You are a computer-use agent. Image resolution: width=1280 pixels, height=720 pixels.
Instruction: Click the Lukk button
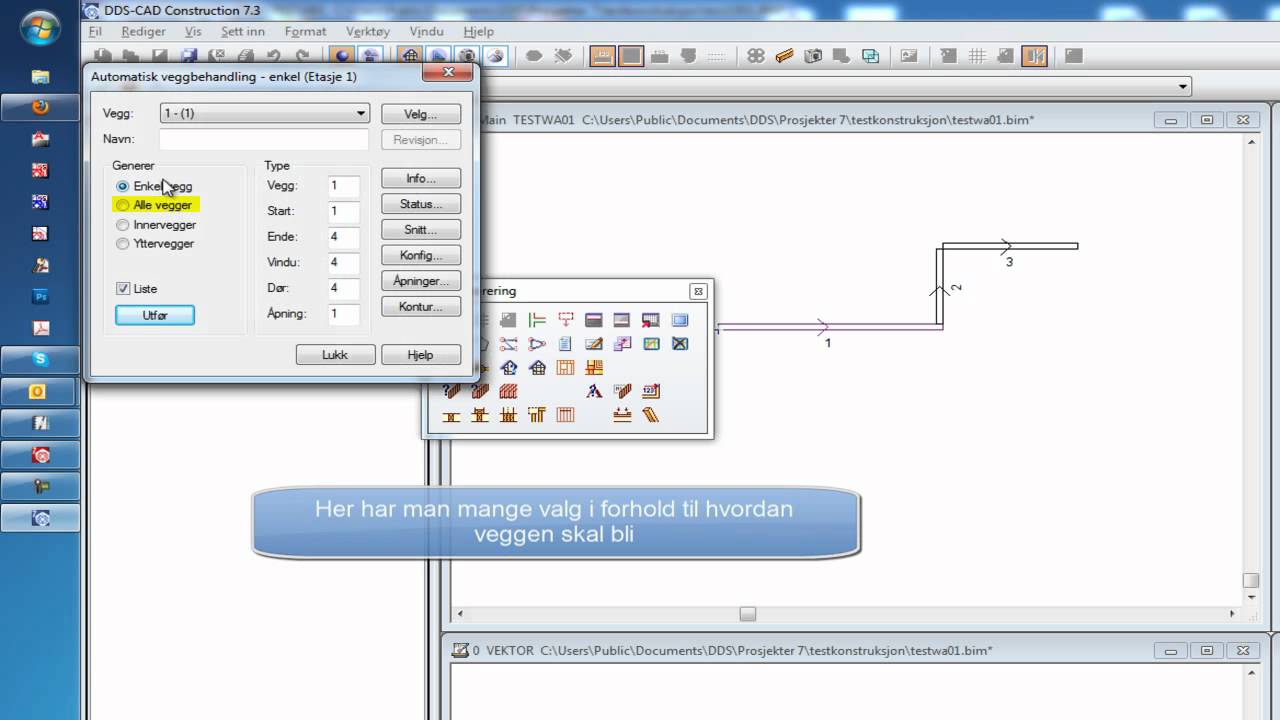point(335,355)
